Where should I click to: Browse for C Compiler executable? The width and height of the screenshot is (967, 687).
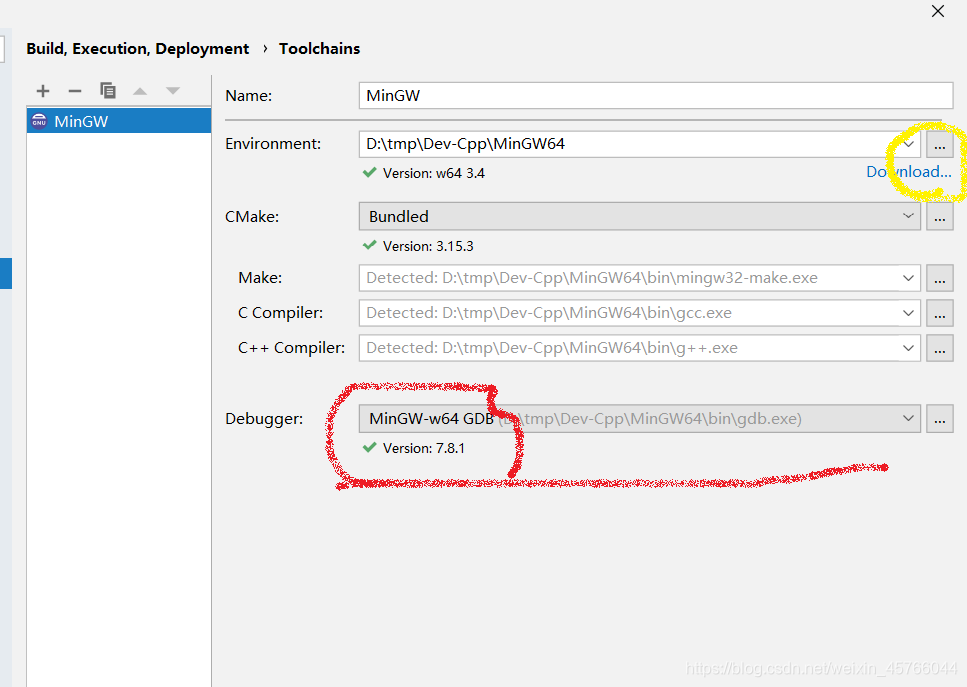(x=939, y=313)
